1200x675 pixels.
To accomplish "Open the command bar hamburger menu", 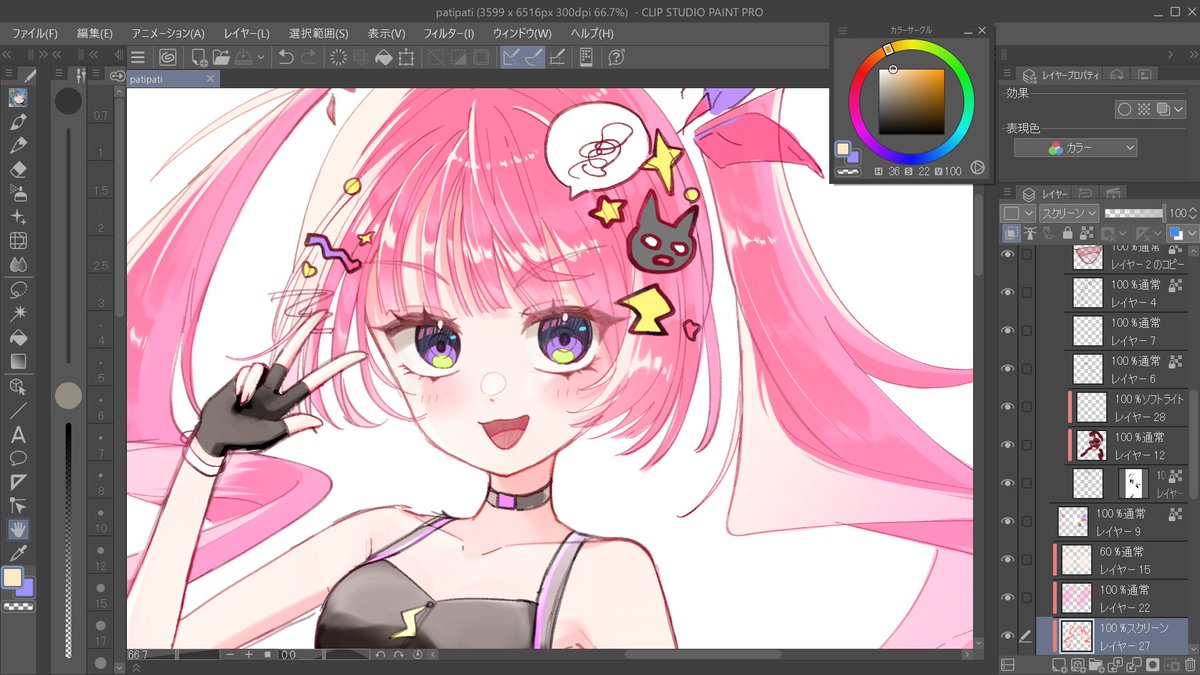I will [139, 57].
